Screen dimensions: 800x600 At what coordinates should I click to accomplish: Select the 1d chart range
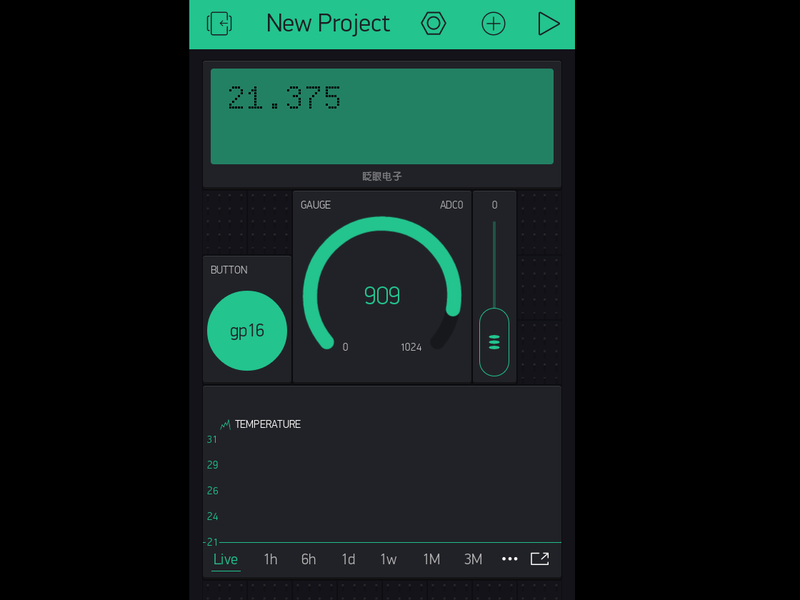(x=348, y=559)
